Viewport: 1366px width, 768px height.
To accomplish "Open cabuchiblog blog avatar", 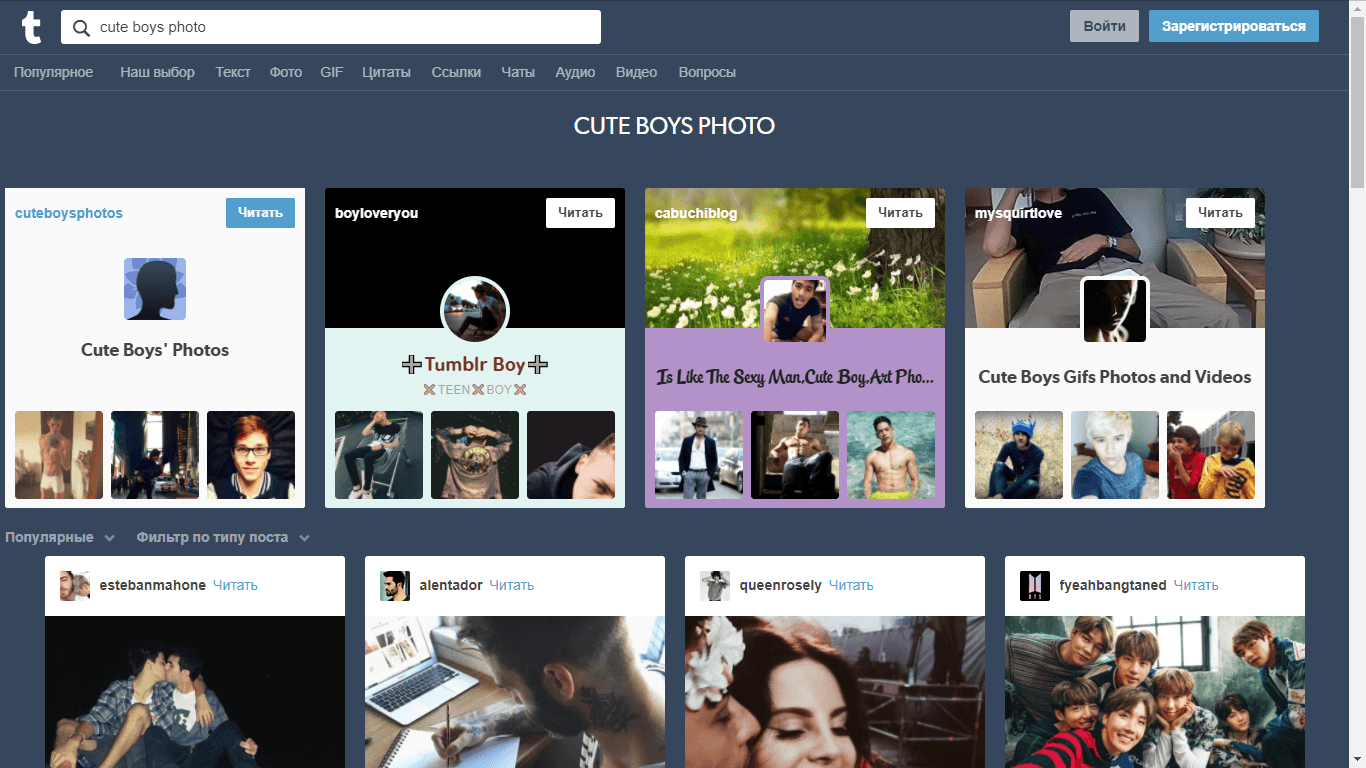I will click(x=795, y=310).
